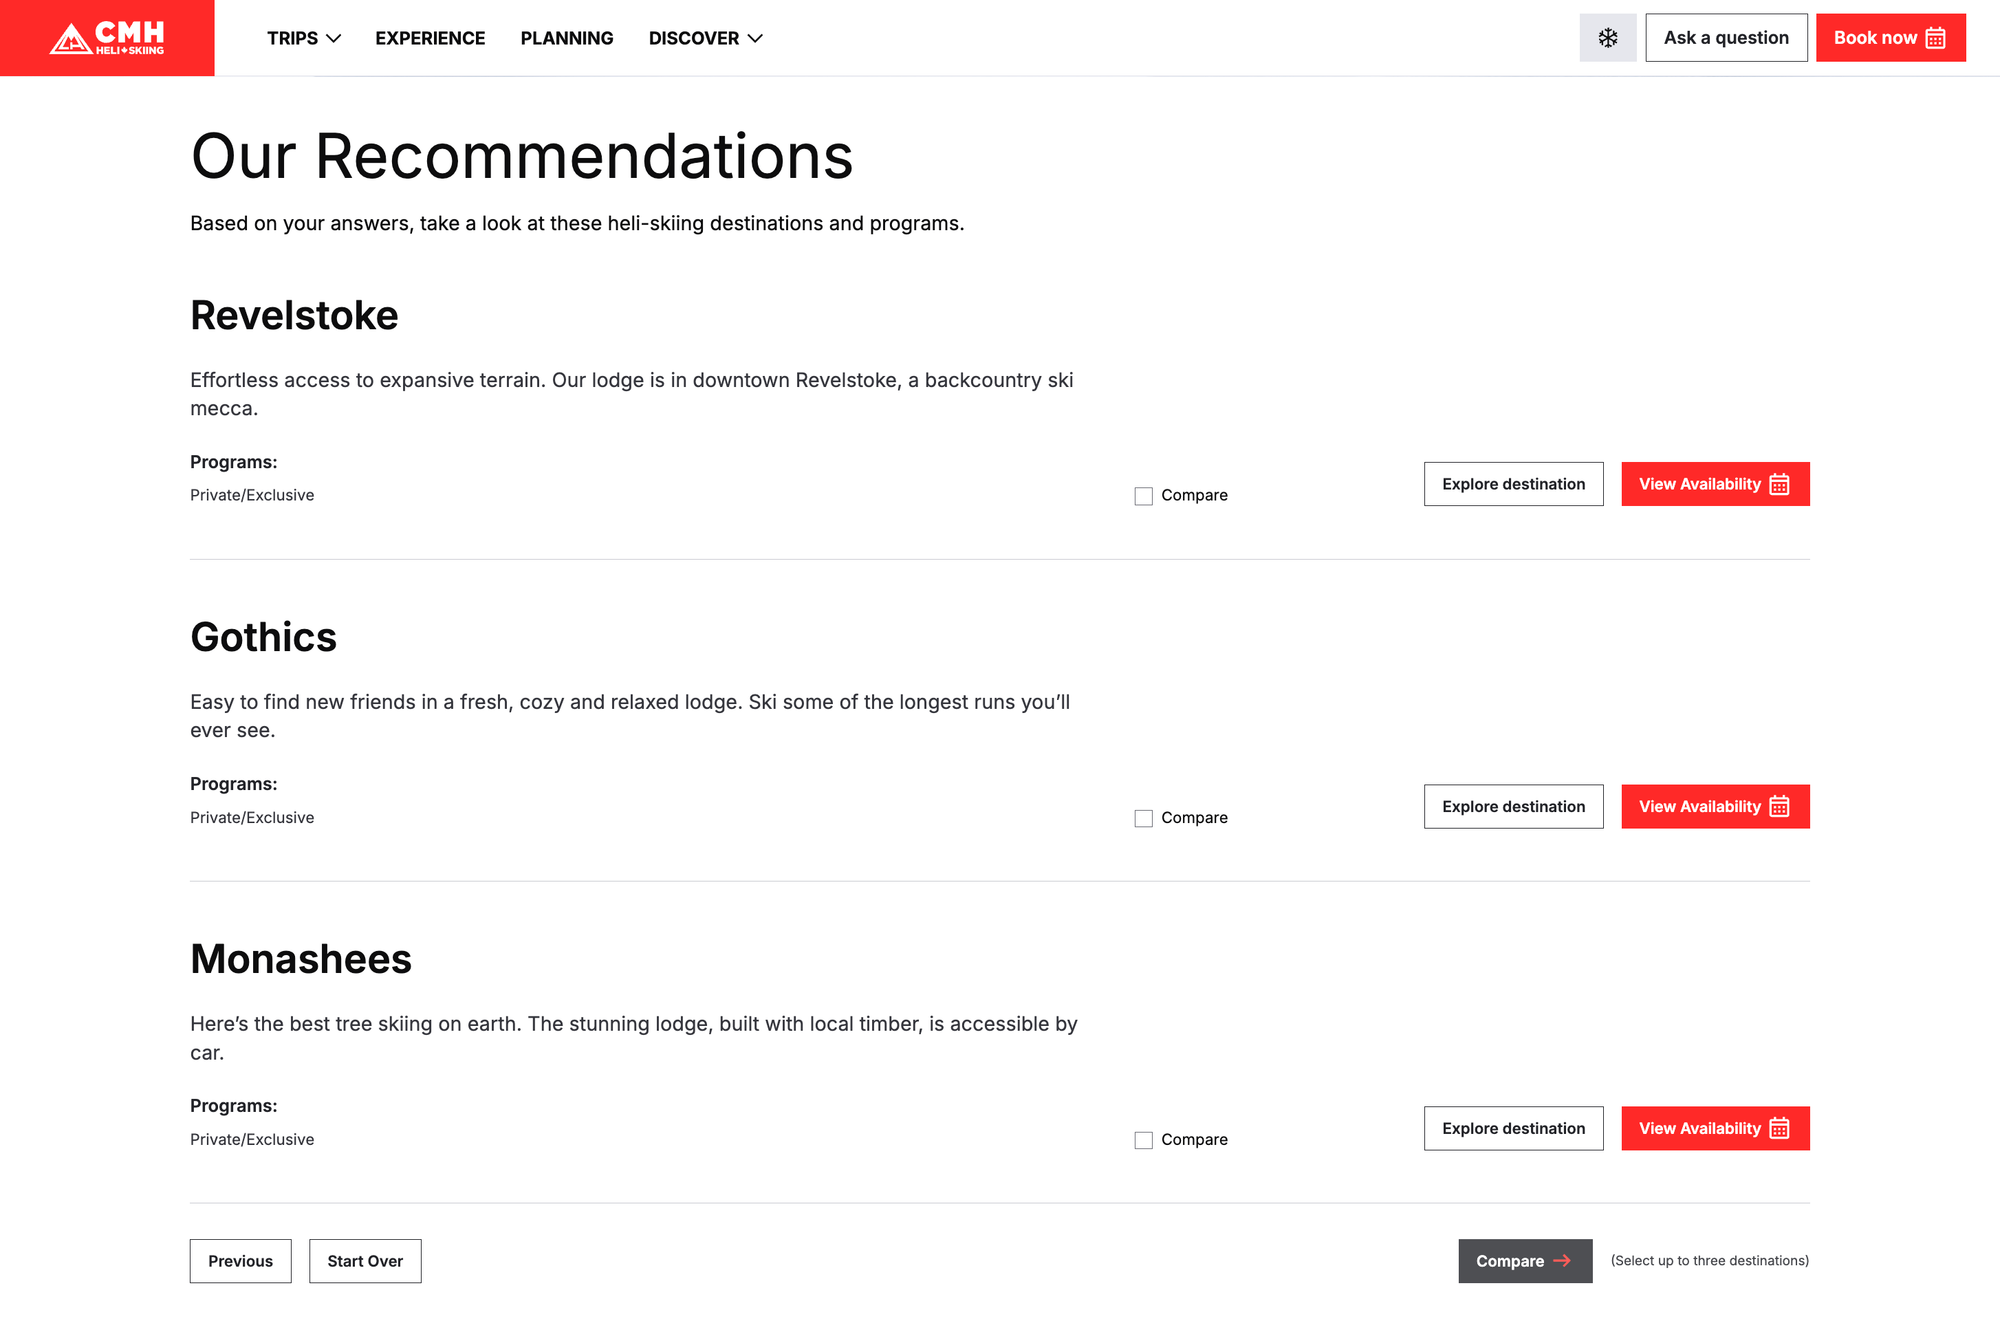The width and height of the screenshot is (2000, 1327).
Task: Click calendar icon on Monashees View Availability
Action: pos(1779,1129)
